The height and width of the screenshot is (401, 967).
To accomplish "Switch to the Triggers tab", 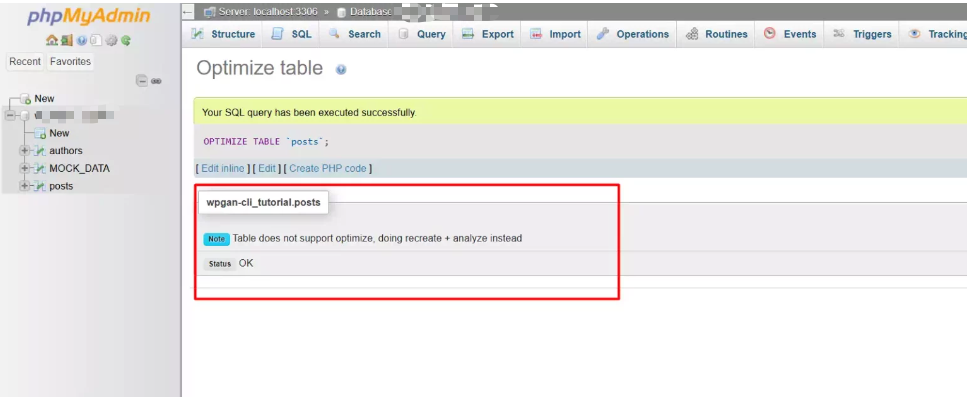I will click(x=862, y=35).
